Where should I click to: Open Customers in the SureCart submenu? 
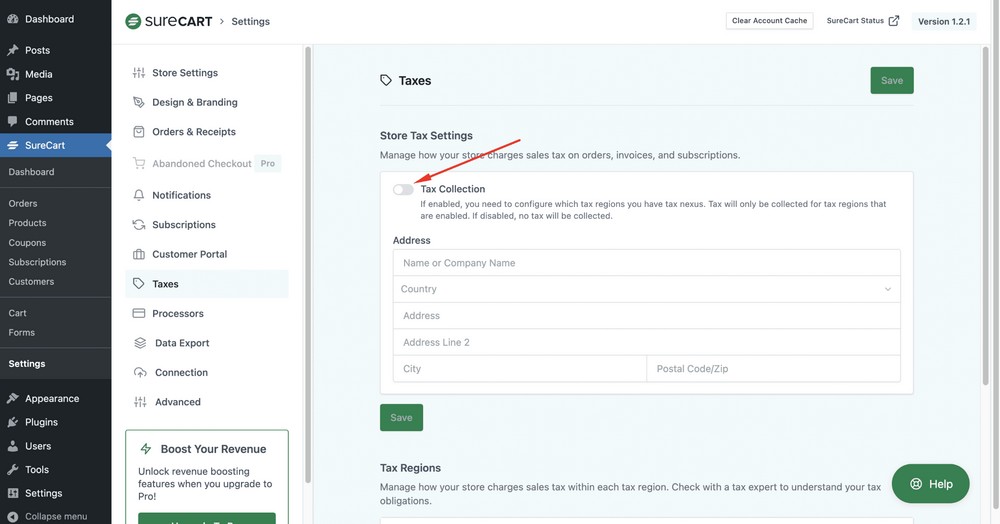[x=31, y=282]
